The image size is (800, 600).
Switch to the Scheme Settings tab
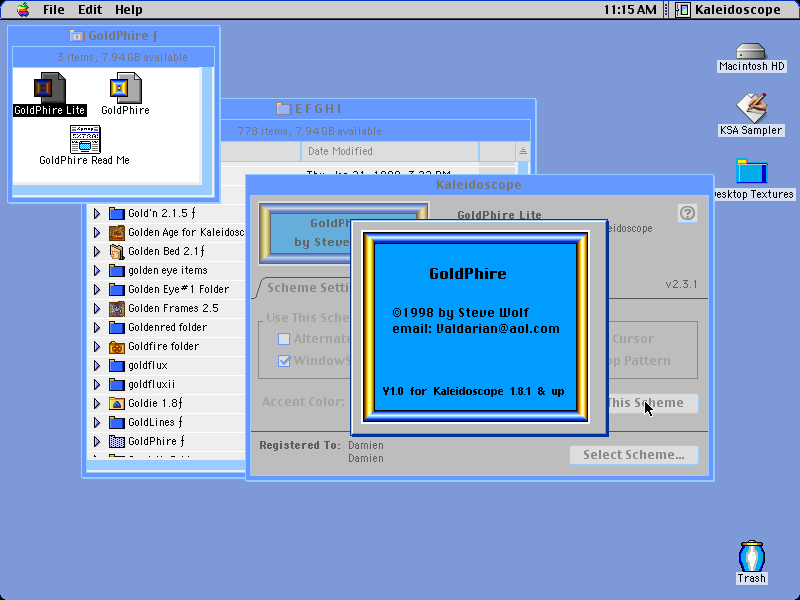tap(306, 288)
